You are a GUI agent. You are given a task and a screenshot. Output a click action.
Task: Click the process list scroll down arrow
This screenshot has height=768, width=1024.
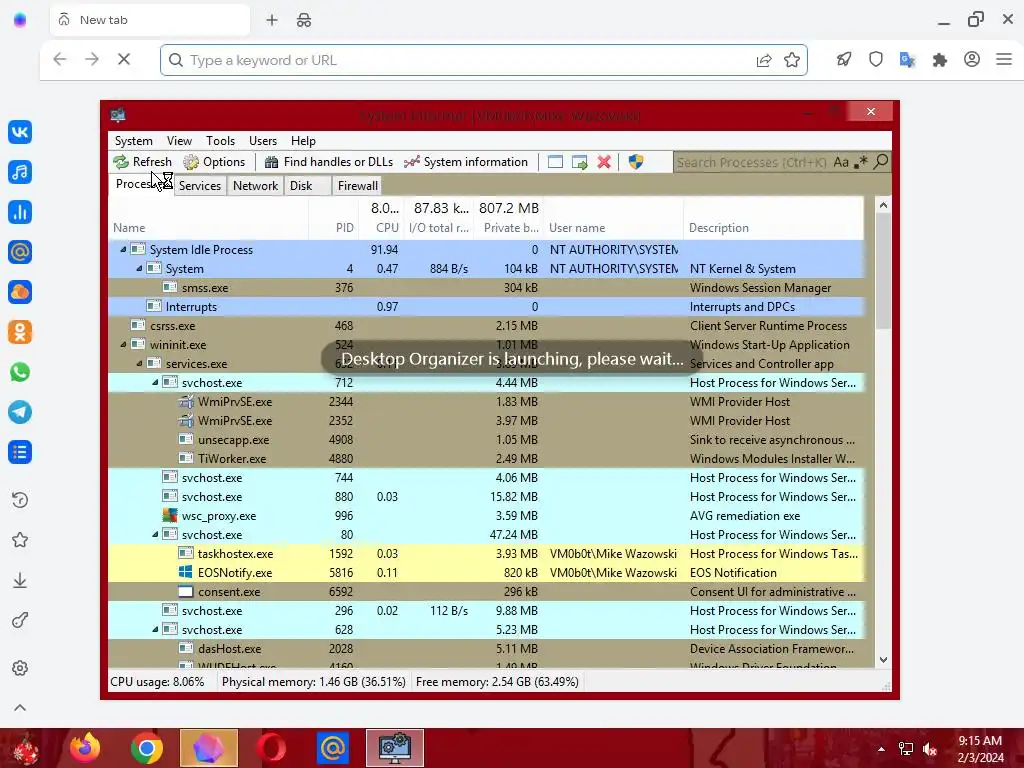click(883, 660)
